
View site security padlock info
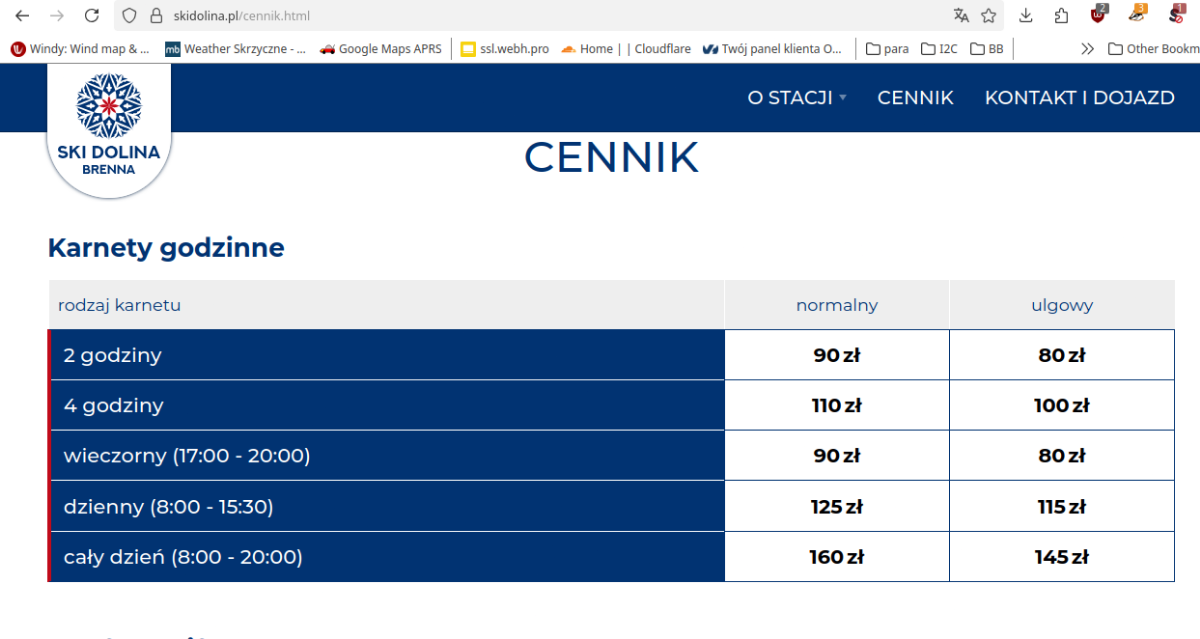(155, 15)
